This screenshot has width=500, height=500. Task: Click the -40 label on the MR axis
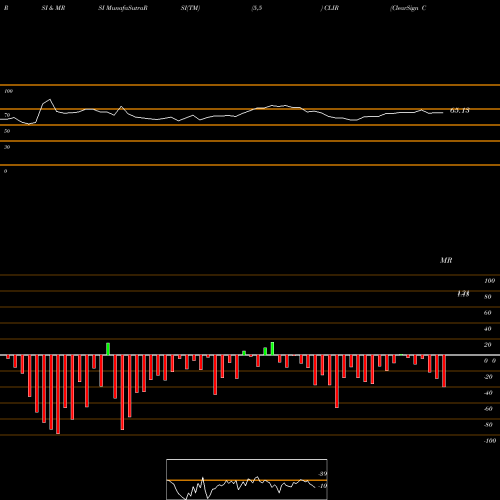(x=488, y=393)
